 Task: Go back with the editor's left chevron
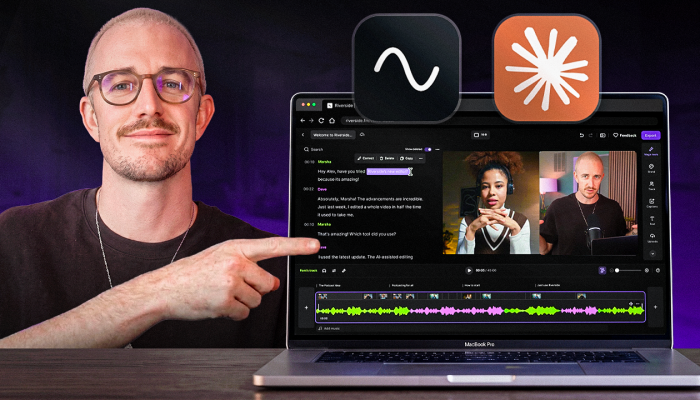point(303,135)
